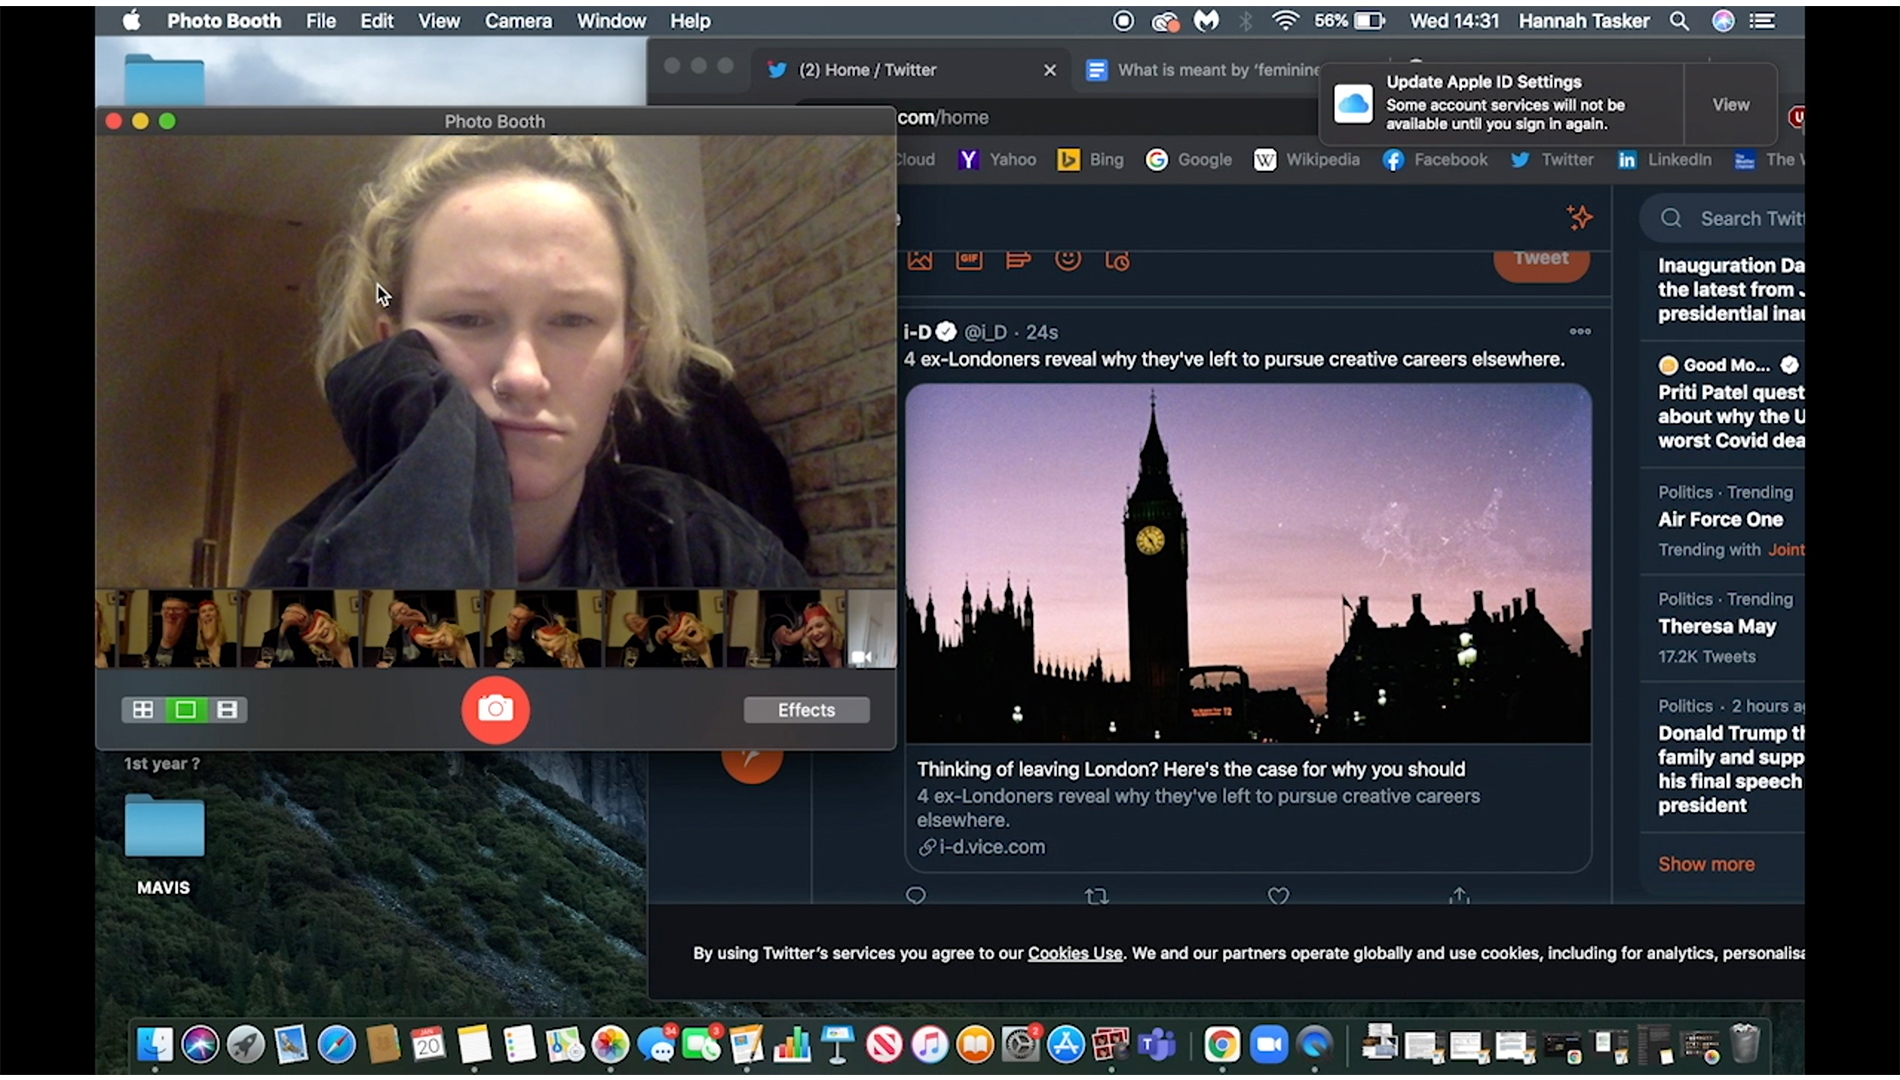Click the battery status icon
1900x1080 pixels.
click(1369, 20)
